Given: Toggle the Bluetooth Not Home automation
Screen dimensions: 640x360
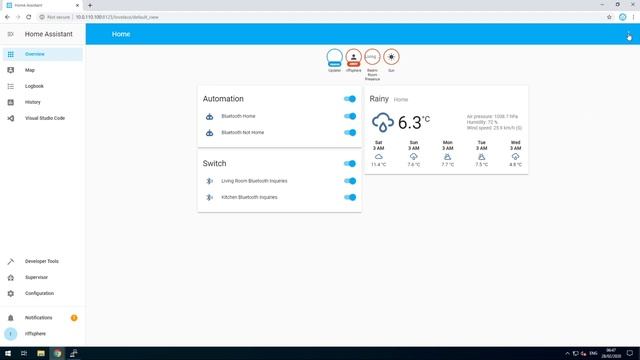Looking at the screenshot, I should click(x=350, y=133).
